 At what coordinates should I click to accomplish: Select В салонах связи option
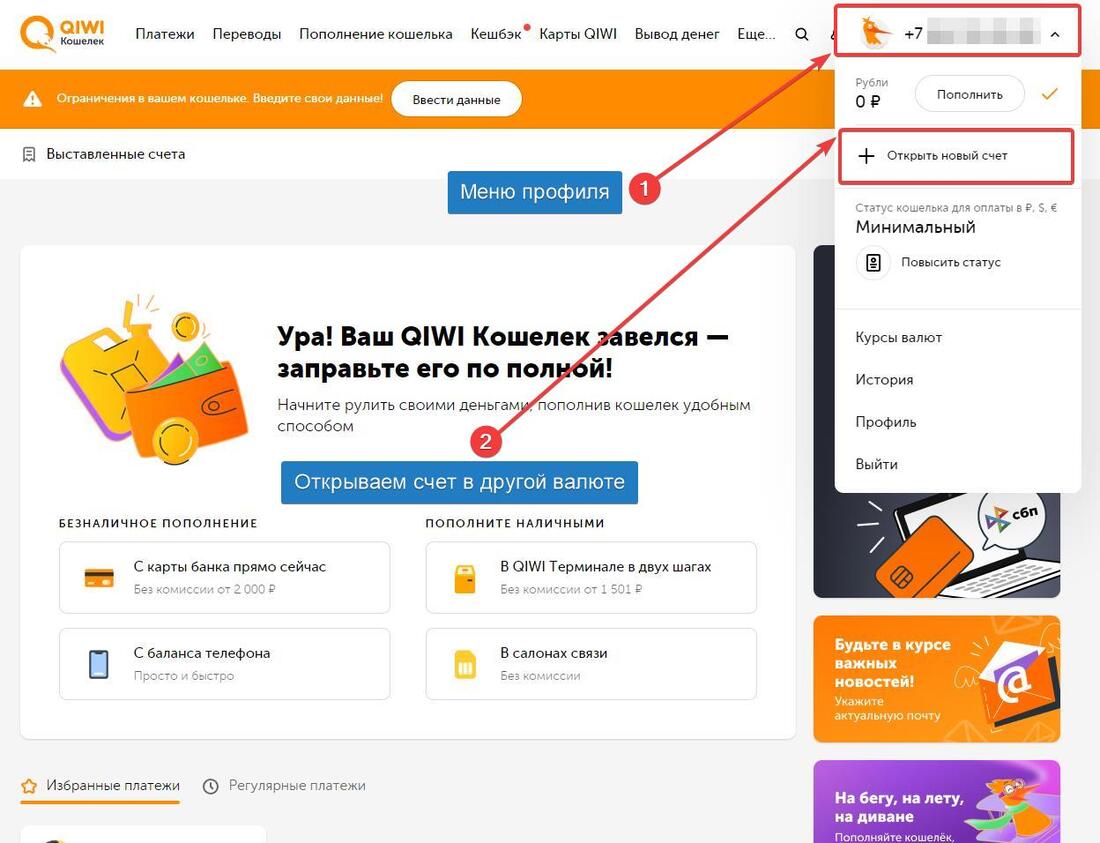point(591,664)
